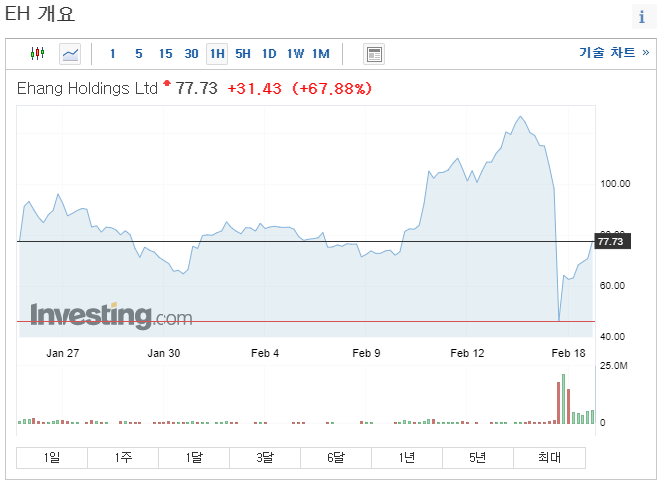The width and height of the screenshot is (664, 485).
Task: Switch to candlestick chart type
Action: 37,53
